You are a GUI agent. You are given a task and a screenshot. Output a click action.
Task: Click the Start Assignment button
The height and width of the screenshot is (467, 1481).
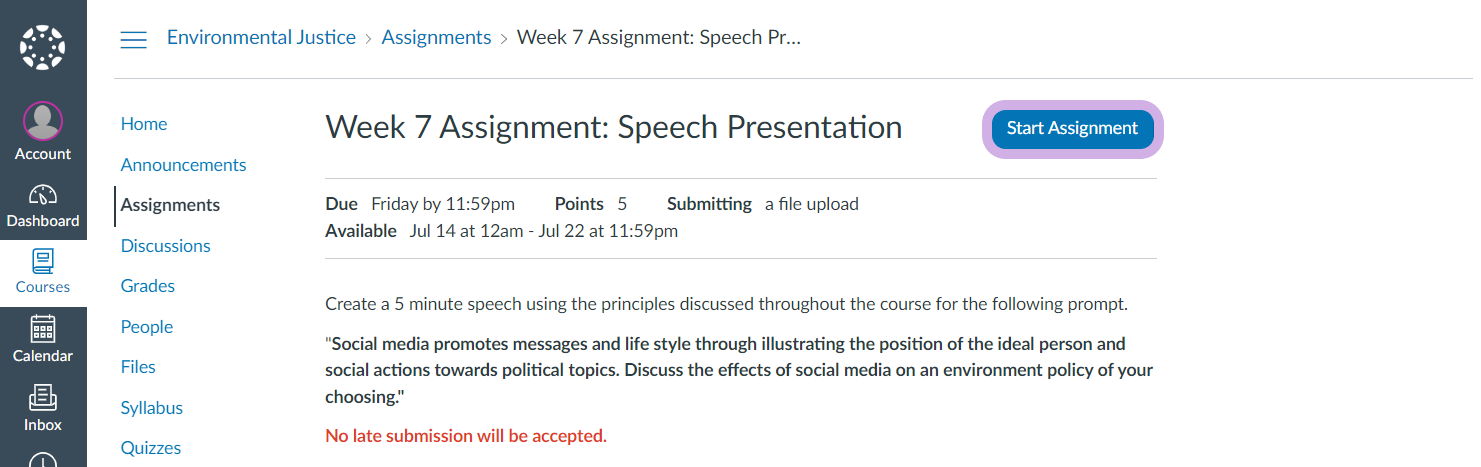tap(1072, 129)
